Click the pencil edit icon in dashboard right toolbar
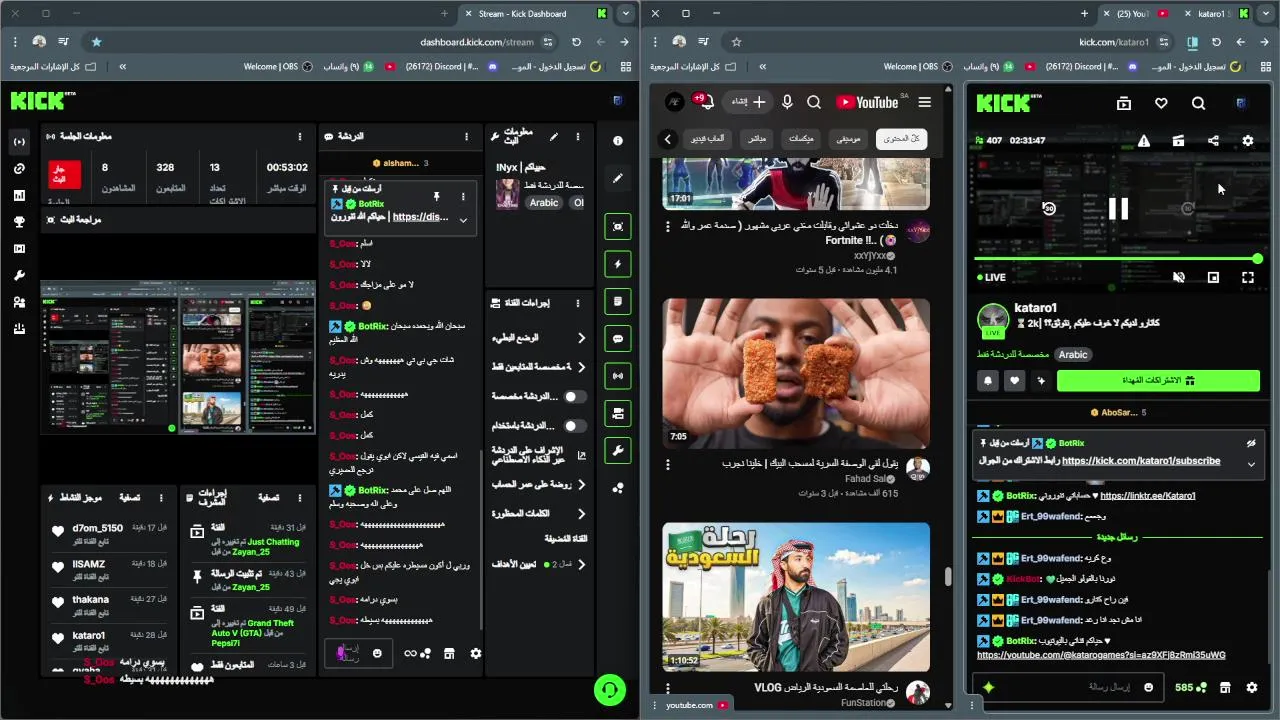This screenshot has width=1280, height=720. [618, 178]
